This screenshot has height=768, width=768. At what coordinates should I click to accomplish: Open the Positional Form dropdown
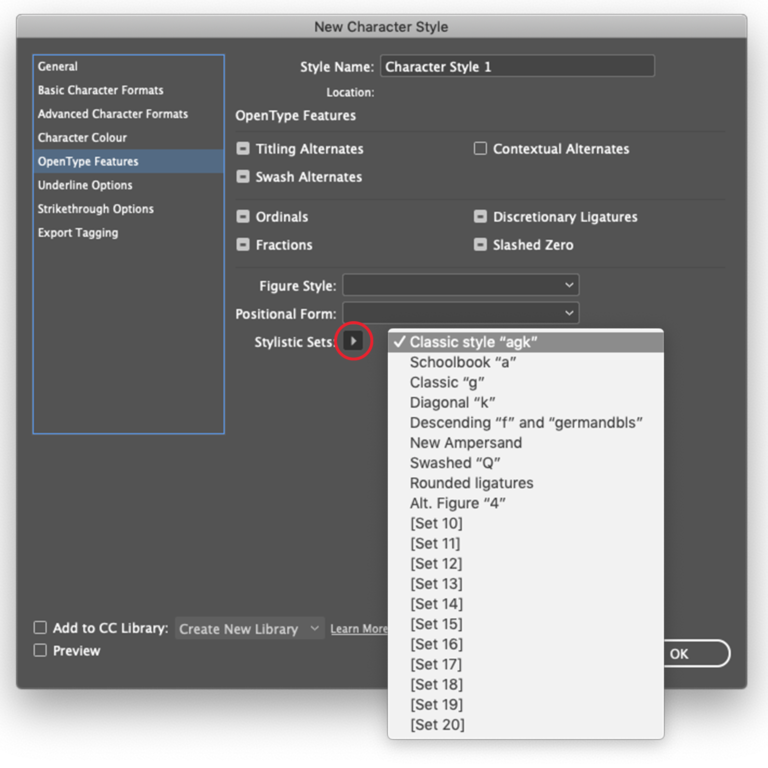[460, 314]
